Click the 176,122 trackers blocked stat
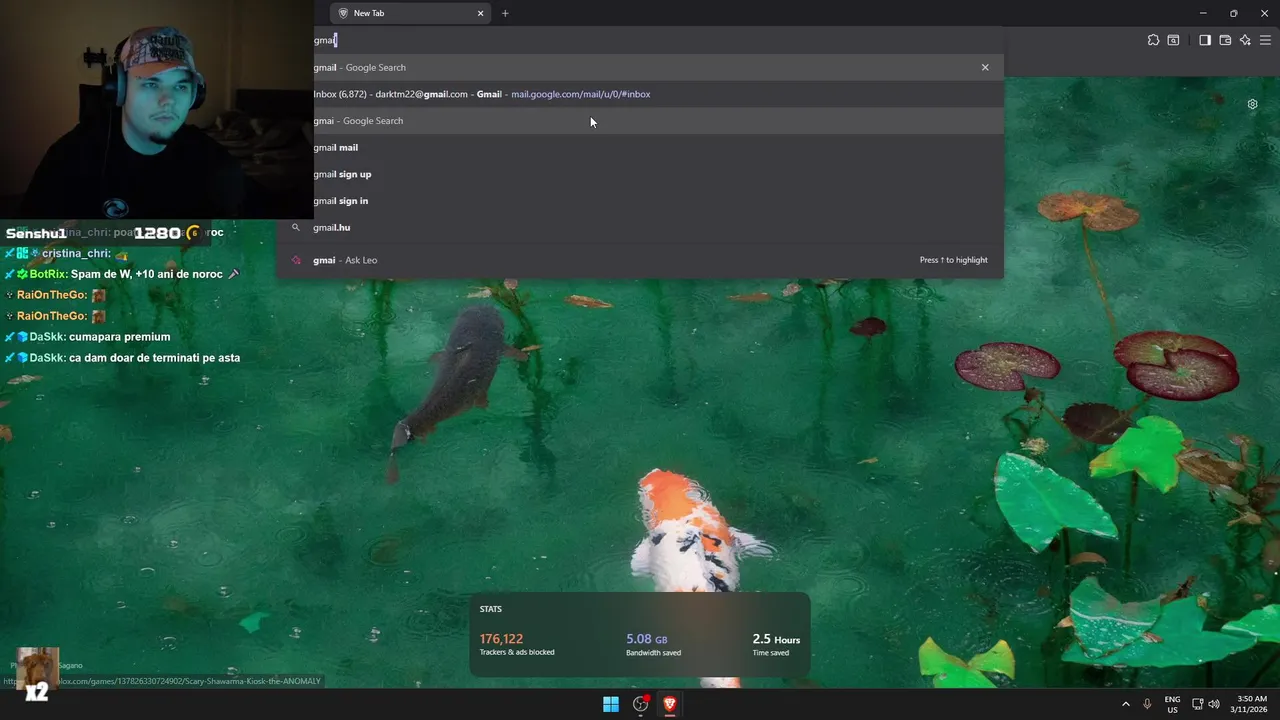This screenshot has height=720, width=1280. click(517, 644)
